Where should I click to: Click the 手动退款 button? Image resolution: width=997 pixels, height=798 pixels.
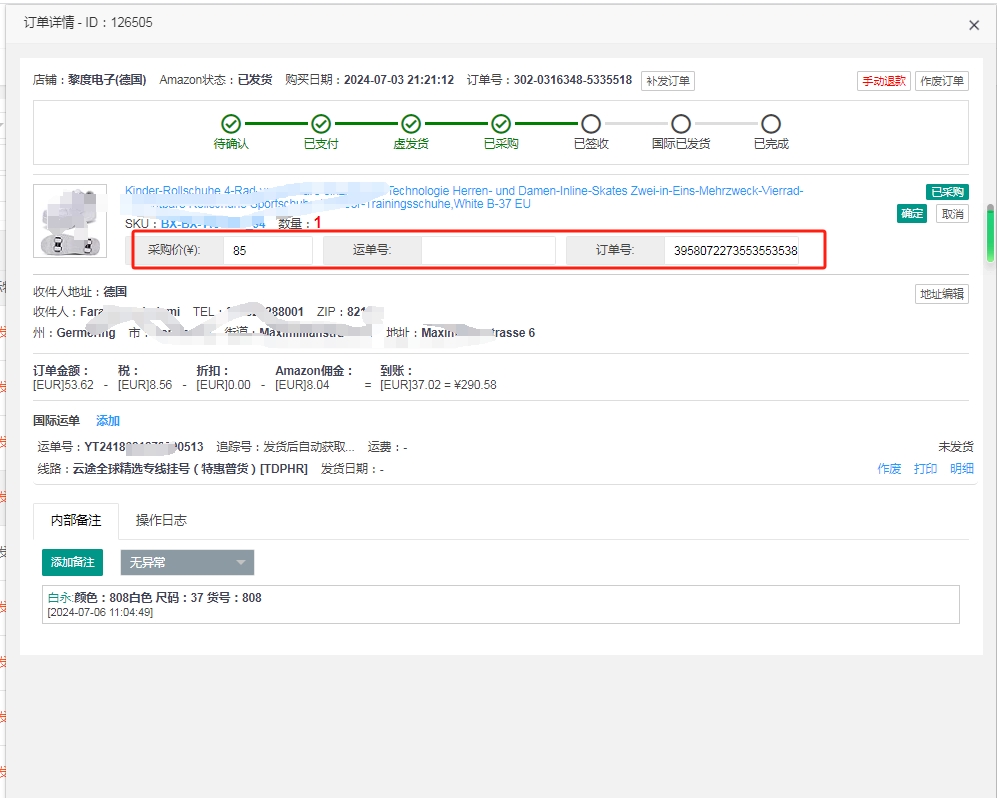883,81
